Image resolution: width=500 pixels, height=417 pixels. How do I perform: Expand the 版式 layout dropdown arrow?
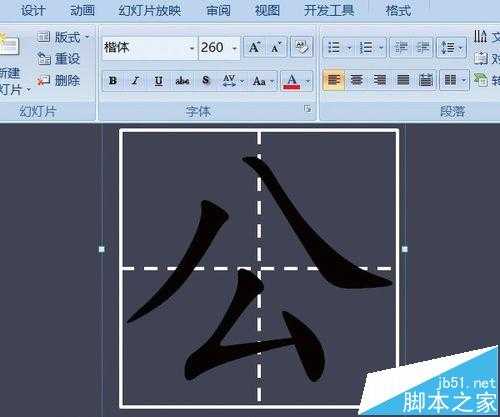pos(87,37)
